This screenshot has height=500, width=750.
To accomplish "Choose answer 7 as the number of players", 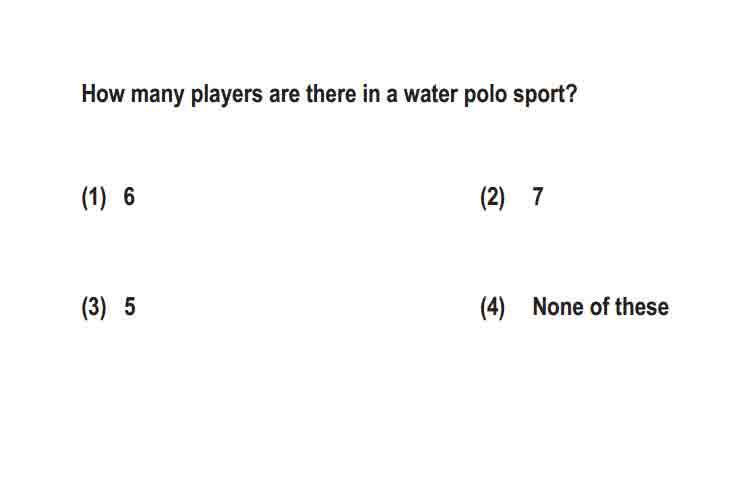I will 538,196.
